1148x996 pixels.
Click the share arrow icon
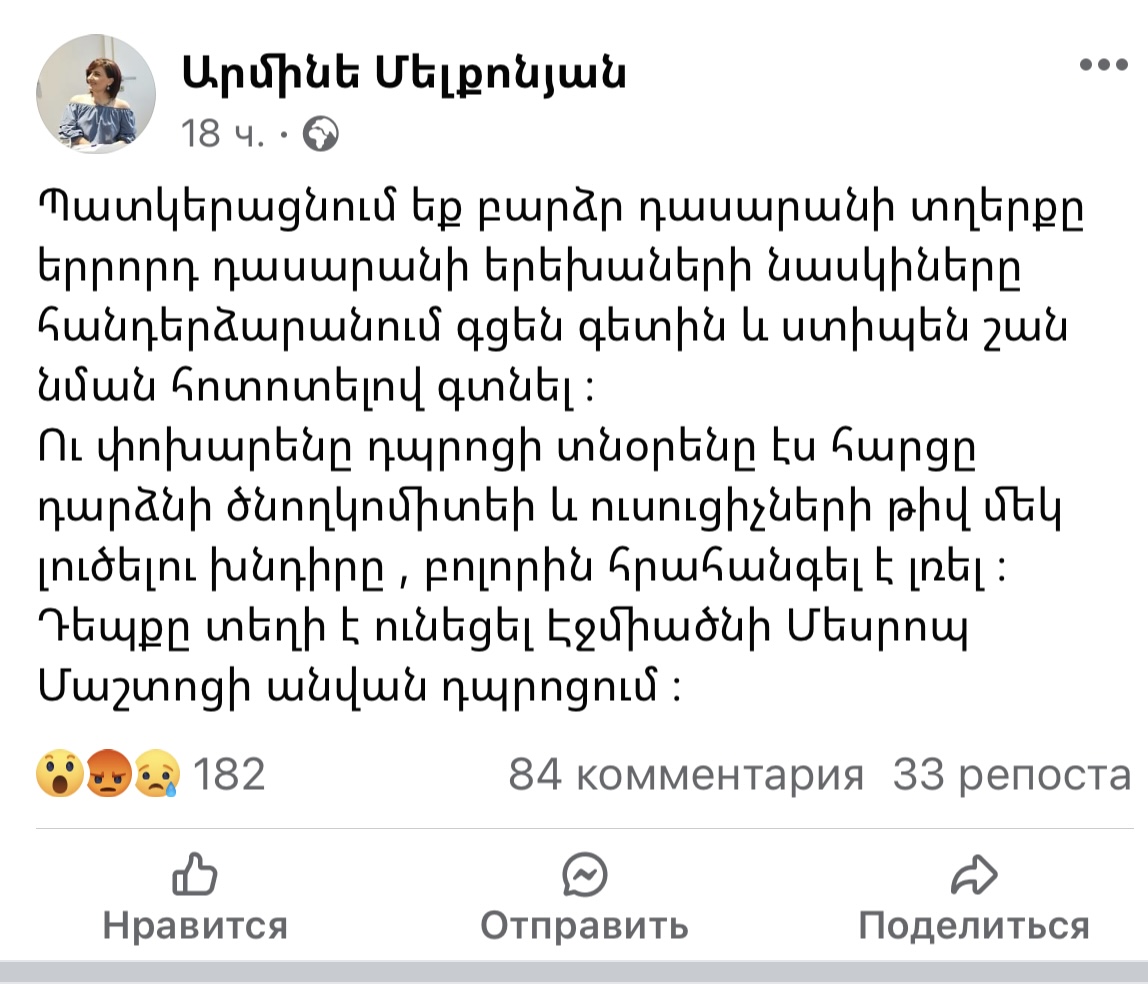point(974,874)
